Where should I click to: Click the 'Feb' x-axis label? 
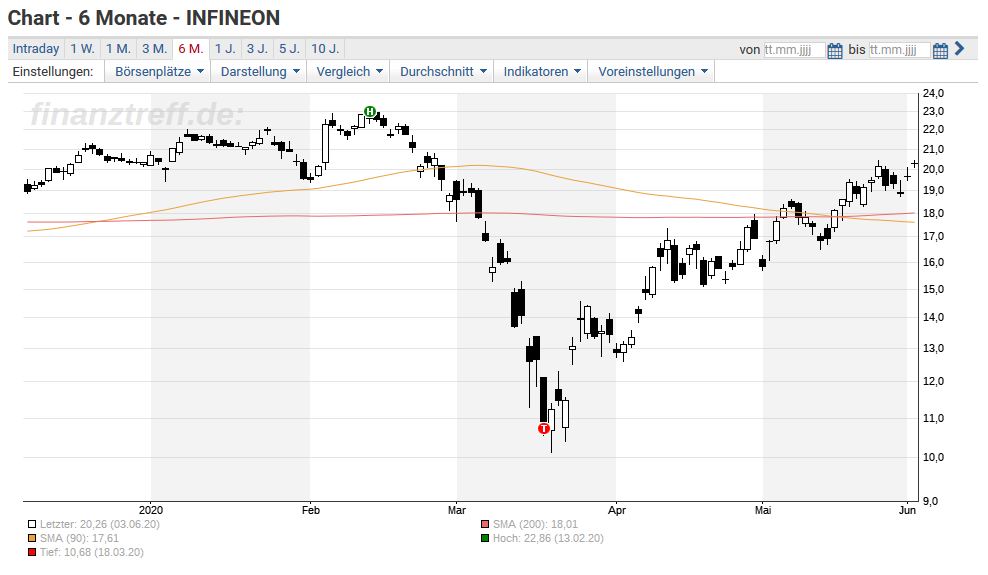(x=311, y=510)
